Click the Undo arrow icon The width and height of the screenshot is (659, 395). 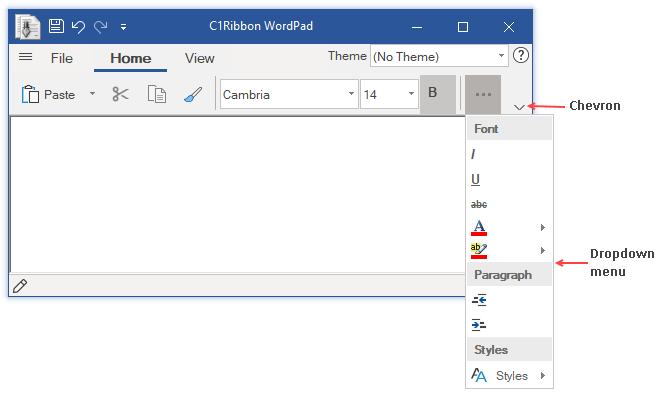[x=78, y=27]
